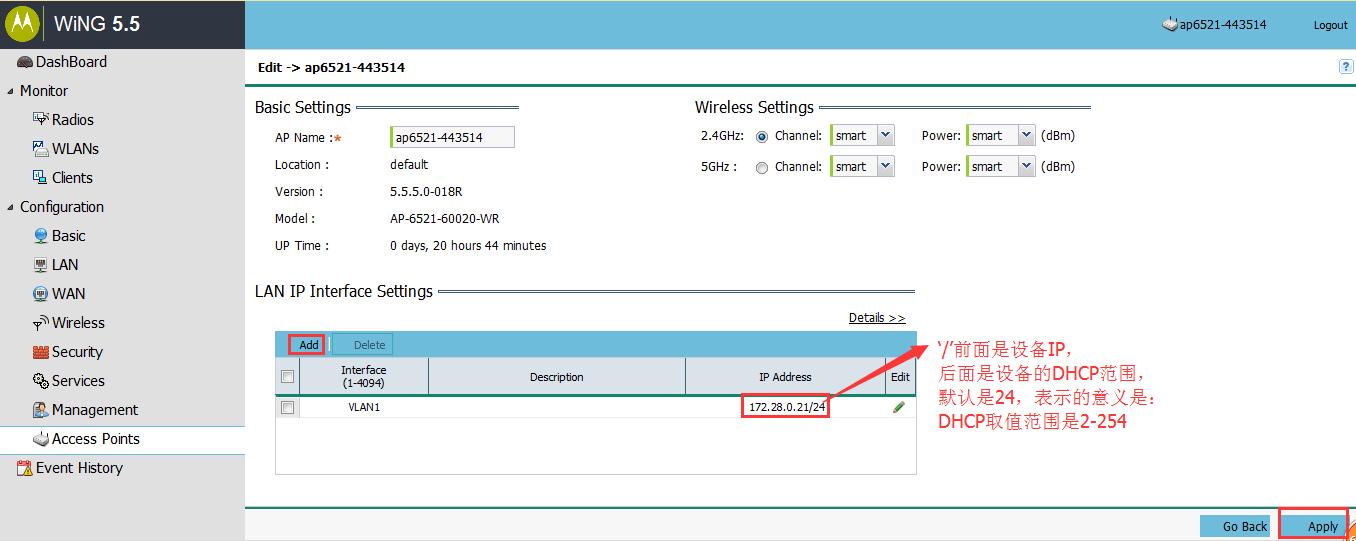Select the 2.4GHz radio button
Viewport: 1356px width, 541px height.
tap(762, 136)
